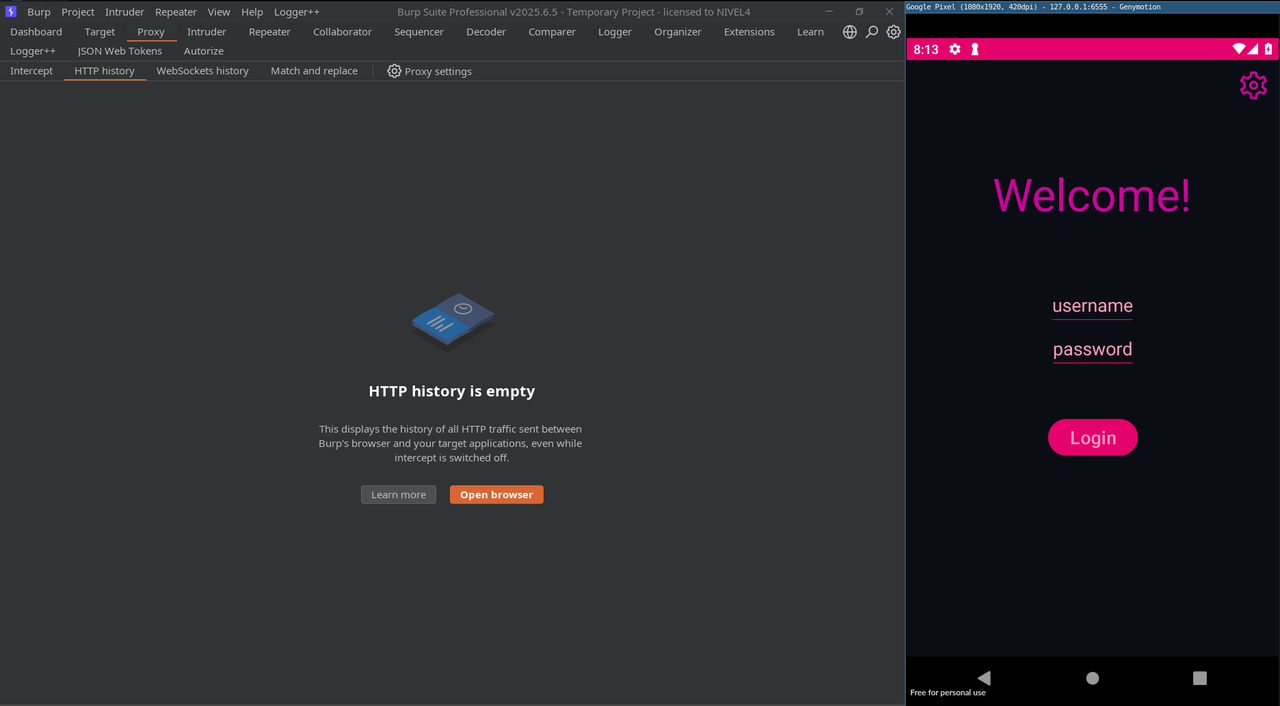The width and height of the screenshot is (1280, 706).
Task: Open the Project menu
Action: pyautogui.click(x=78, y=12)
